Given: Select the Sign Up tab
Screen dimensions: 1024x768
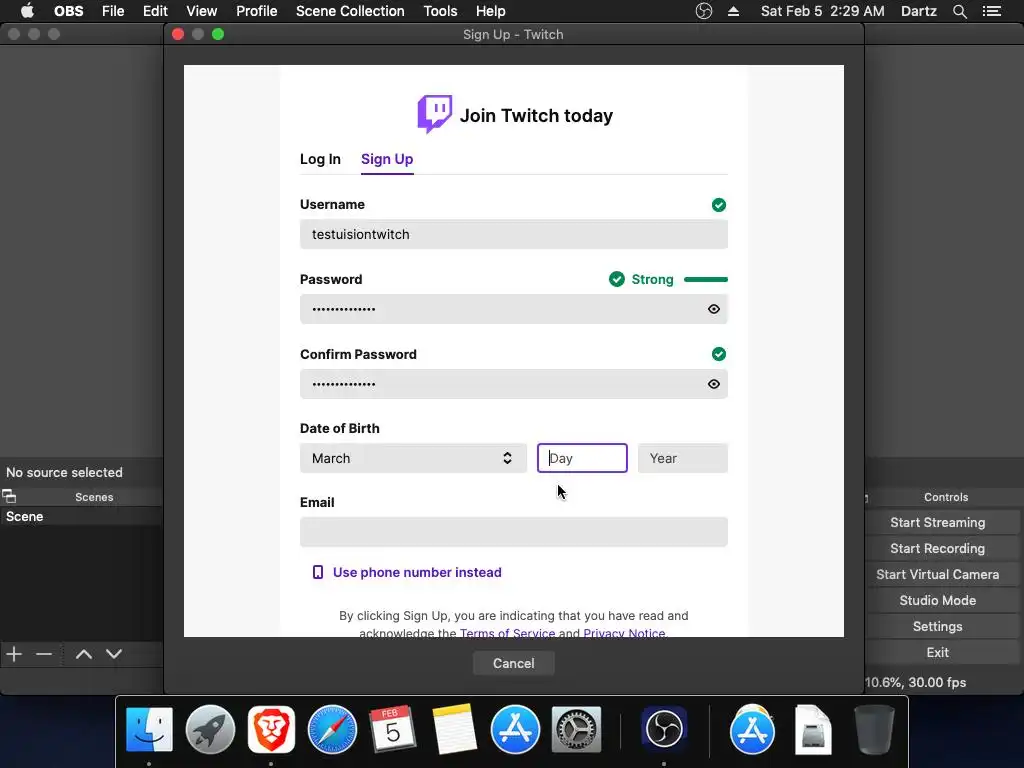Looking at the screenshot, I should tap(387, 159).
